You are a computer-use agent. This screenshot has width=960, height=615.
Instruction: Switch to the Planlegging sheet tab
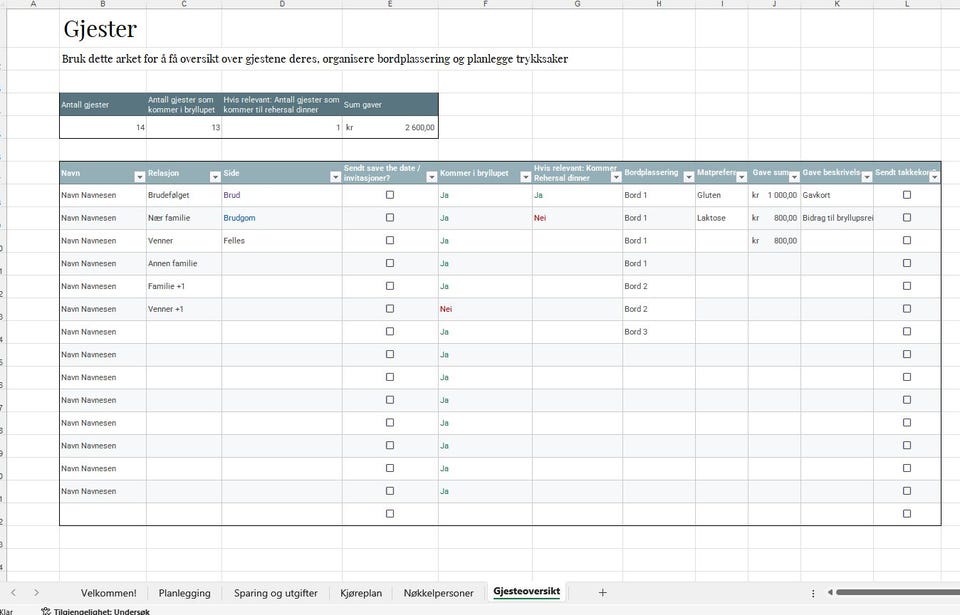tap(184, 593)
